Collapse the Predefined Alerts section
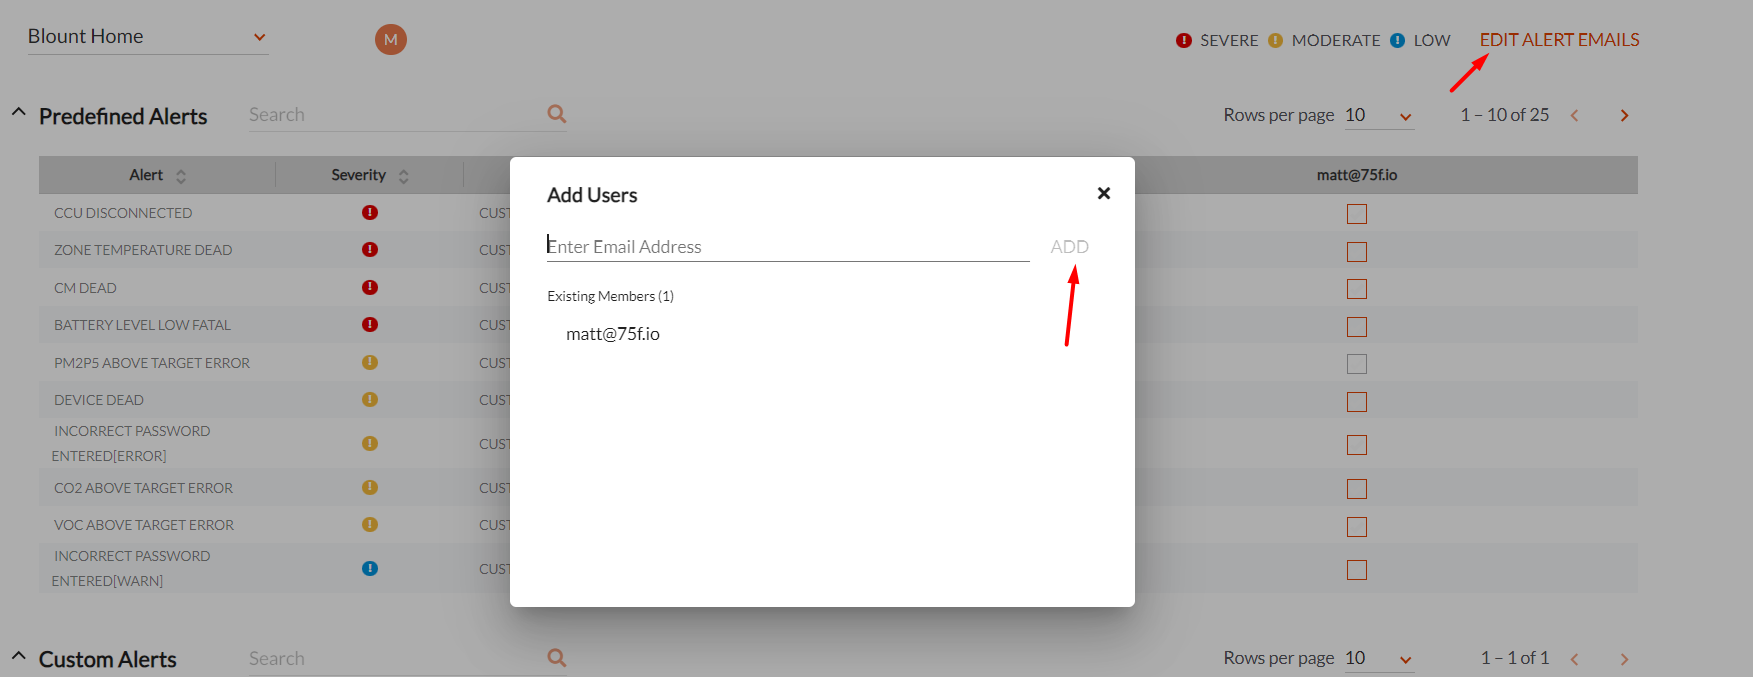 [18, 113]
